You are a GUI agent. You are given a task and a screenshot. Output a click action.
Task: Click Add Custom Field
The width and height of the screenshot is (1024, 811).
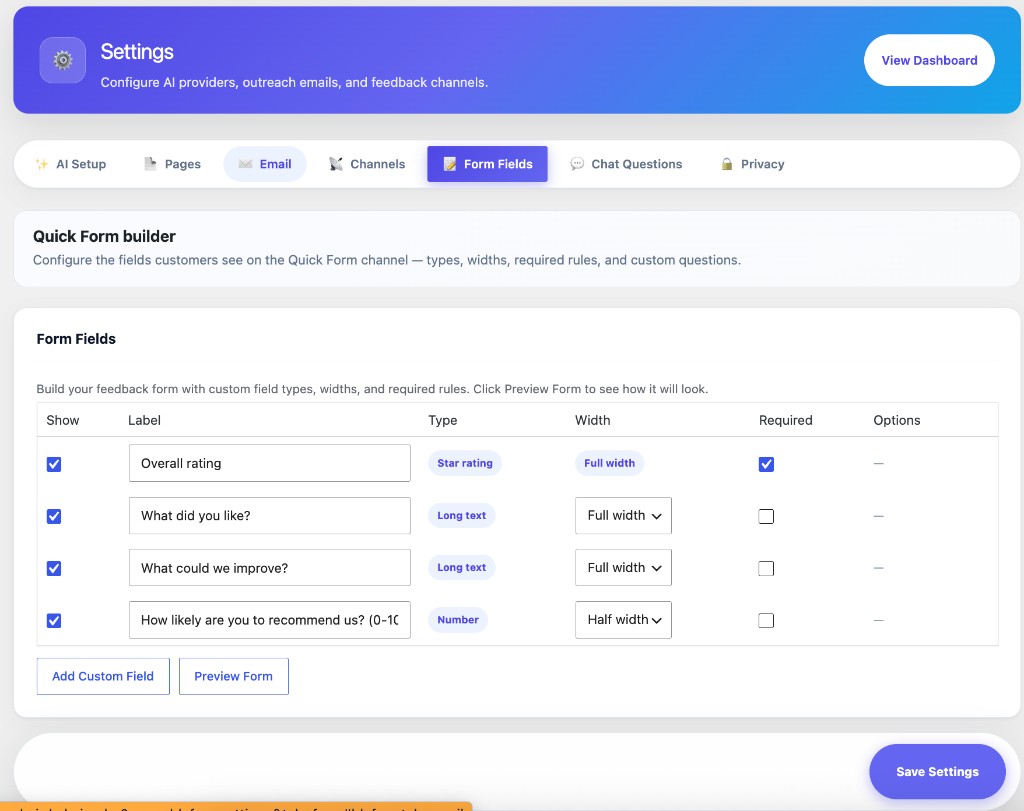(x=103, y=676)
